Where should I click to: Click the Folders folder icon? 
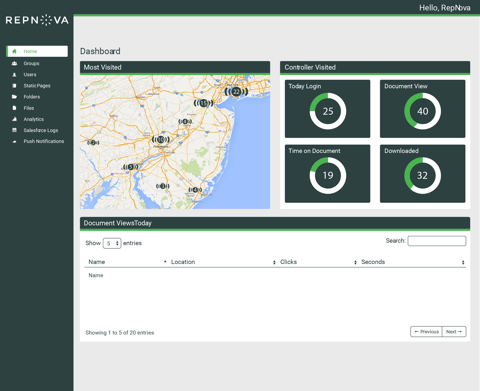[x=14, y=97]
